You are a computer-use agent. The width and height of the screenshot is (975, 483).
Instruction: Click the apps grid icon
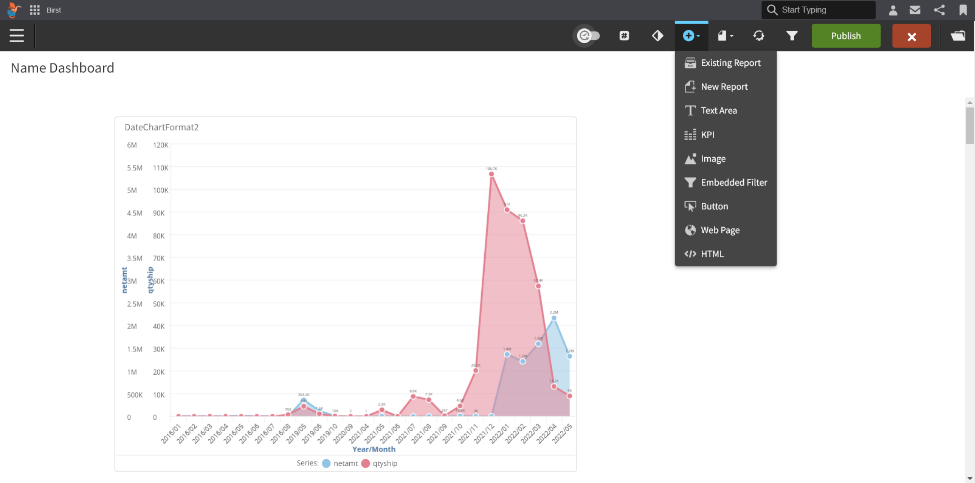[x=35, y=10]
